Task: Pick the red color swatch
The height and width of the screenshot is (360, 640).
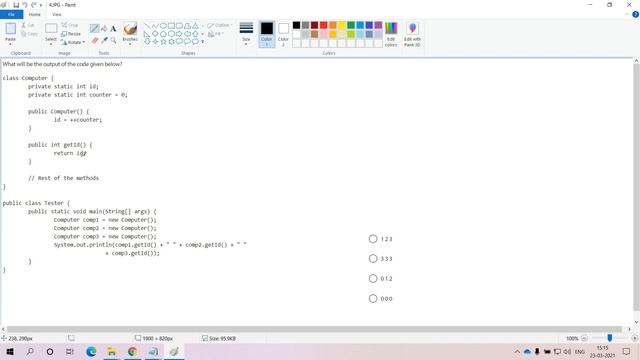Action: pos(324,25)
